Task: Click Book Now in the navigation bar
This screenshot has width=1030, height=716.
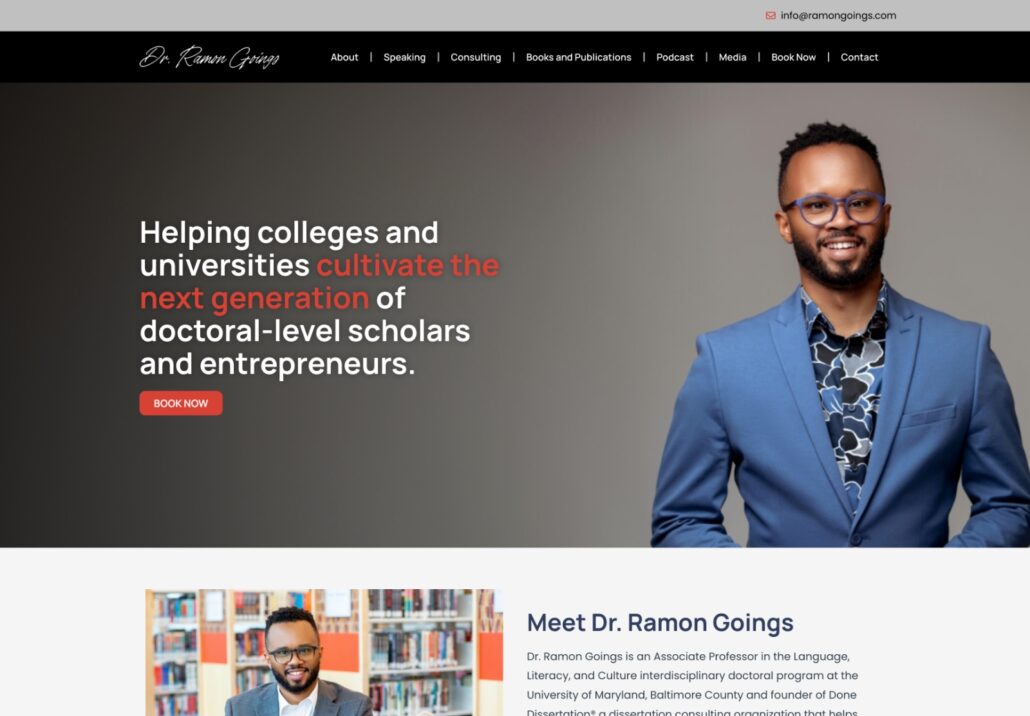Action: pos(794,57)
